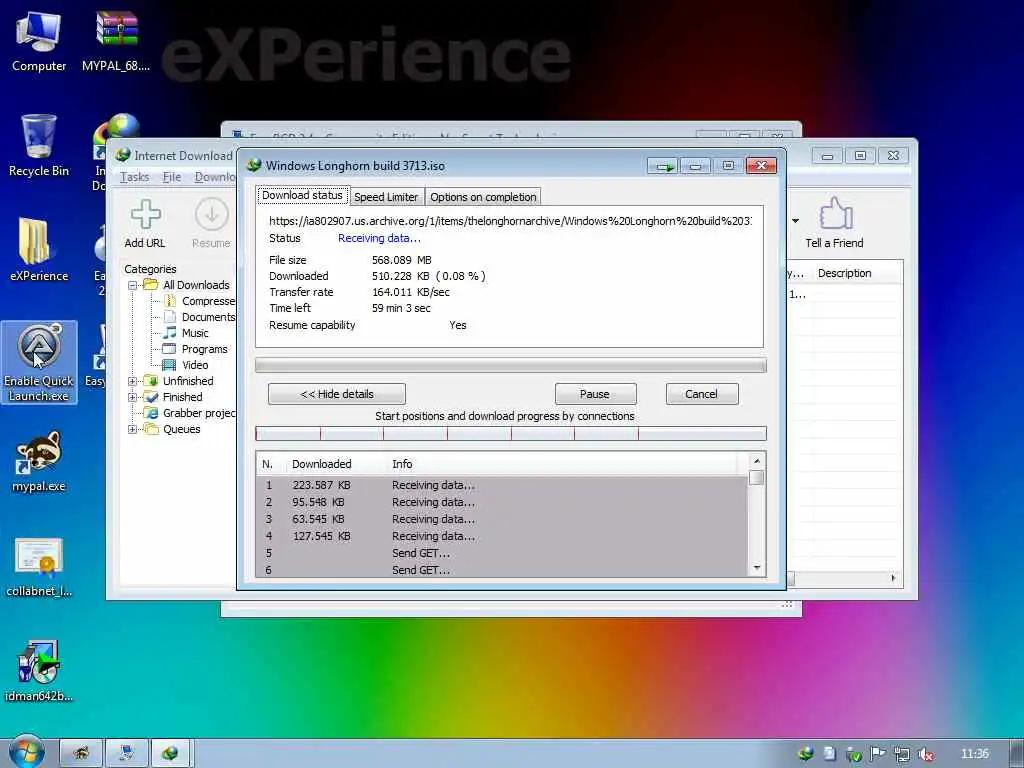
Task: Click the second taskbar button with computer icon
Action: pos(126,753)
